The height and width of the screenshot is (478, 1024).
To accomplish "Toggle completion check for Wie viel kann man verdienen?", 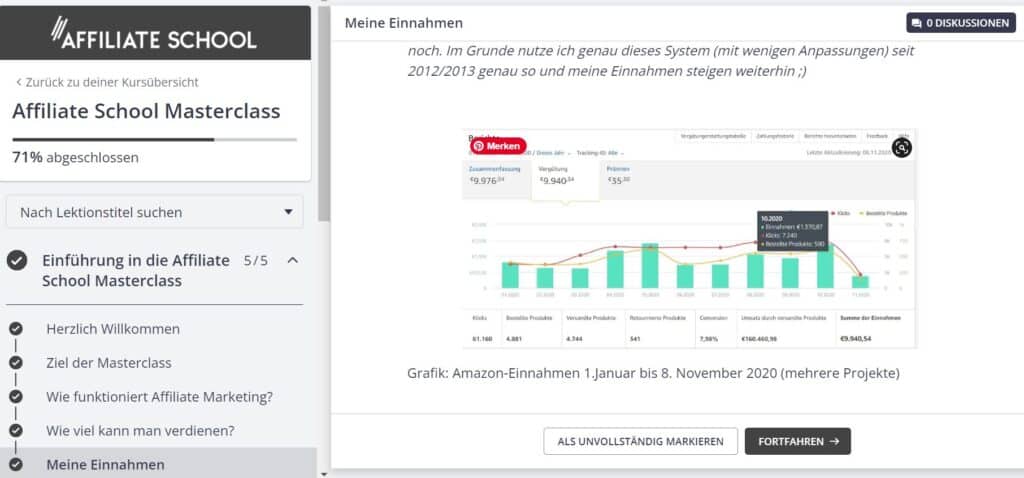I will [15, 430].
